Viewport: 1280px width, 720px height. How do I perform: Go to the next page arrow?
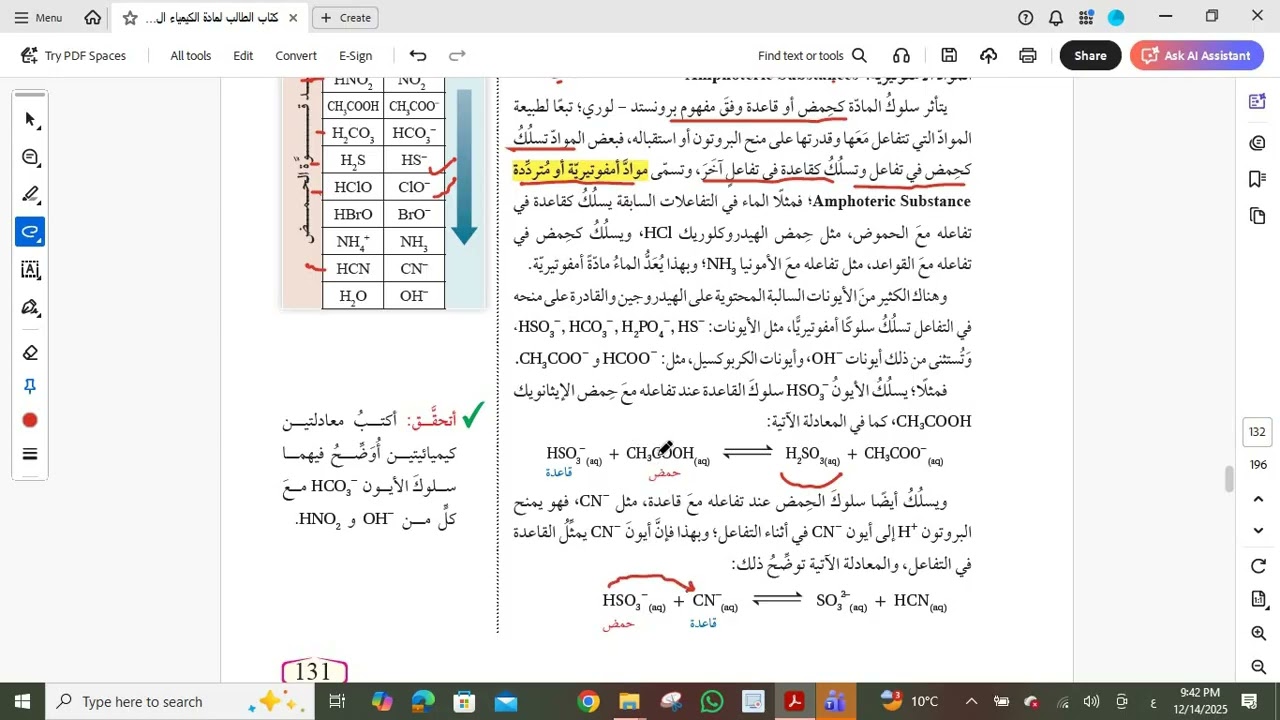point(1258,530)
